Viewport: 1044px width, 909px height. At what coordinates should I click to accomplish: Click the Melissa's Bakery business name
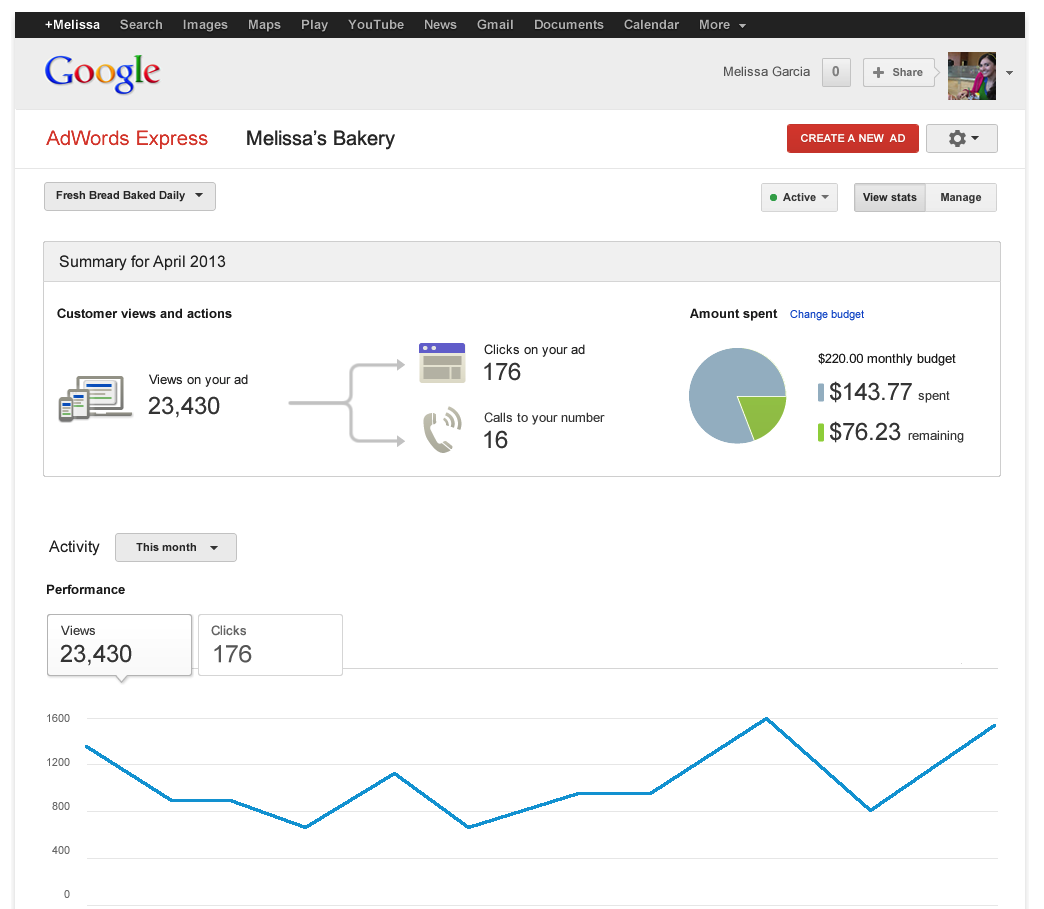click(320, 139)
